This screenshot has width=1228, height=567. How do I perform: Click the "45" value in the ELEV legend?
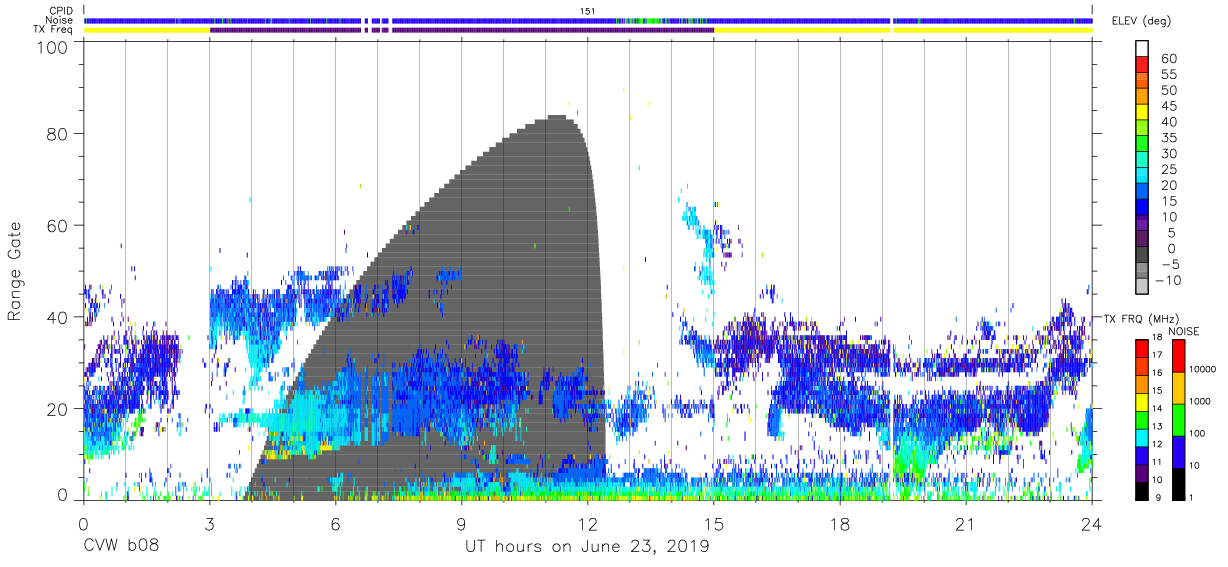click(x=1169, y=106)
